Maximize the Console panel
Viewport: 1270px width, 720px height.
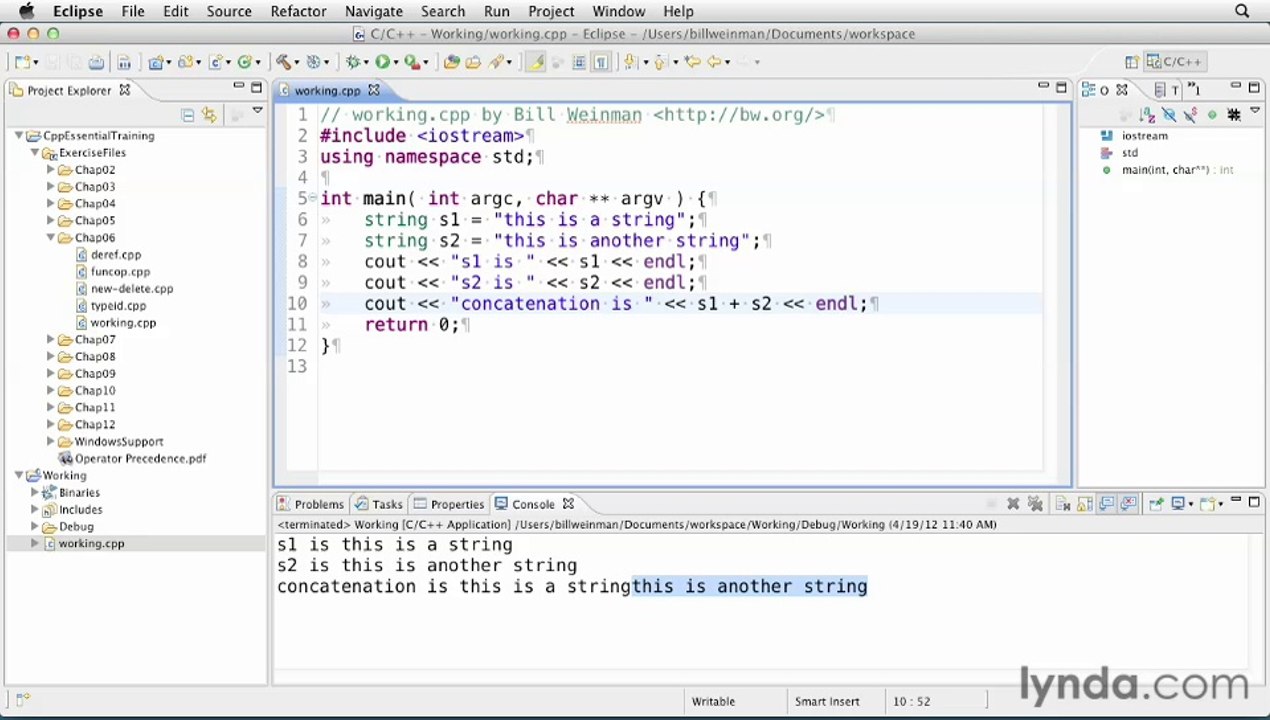(1254, 502)
